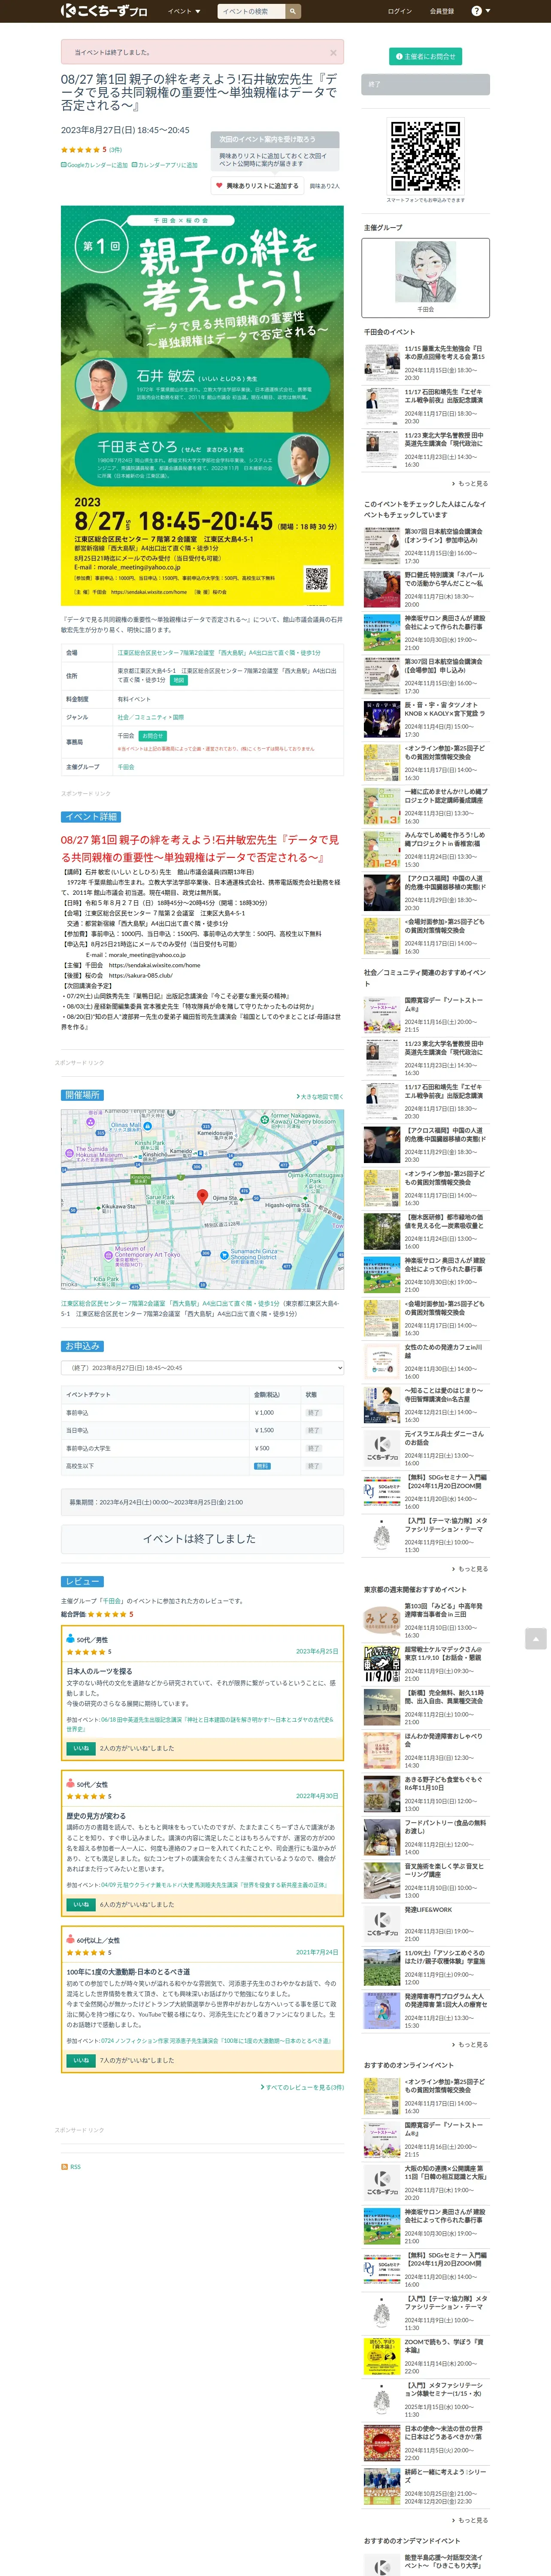Click the 地図 badge in address row
This screenshot has height=2576, width=551.
tap(178, 680)
